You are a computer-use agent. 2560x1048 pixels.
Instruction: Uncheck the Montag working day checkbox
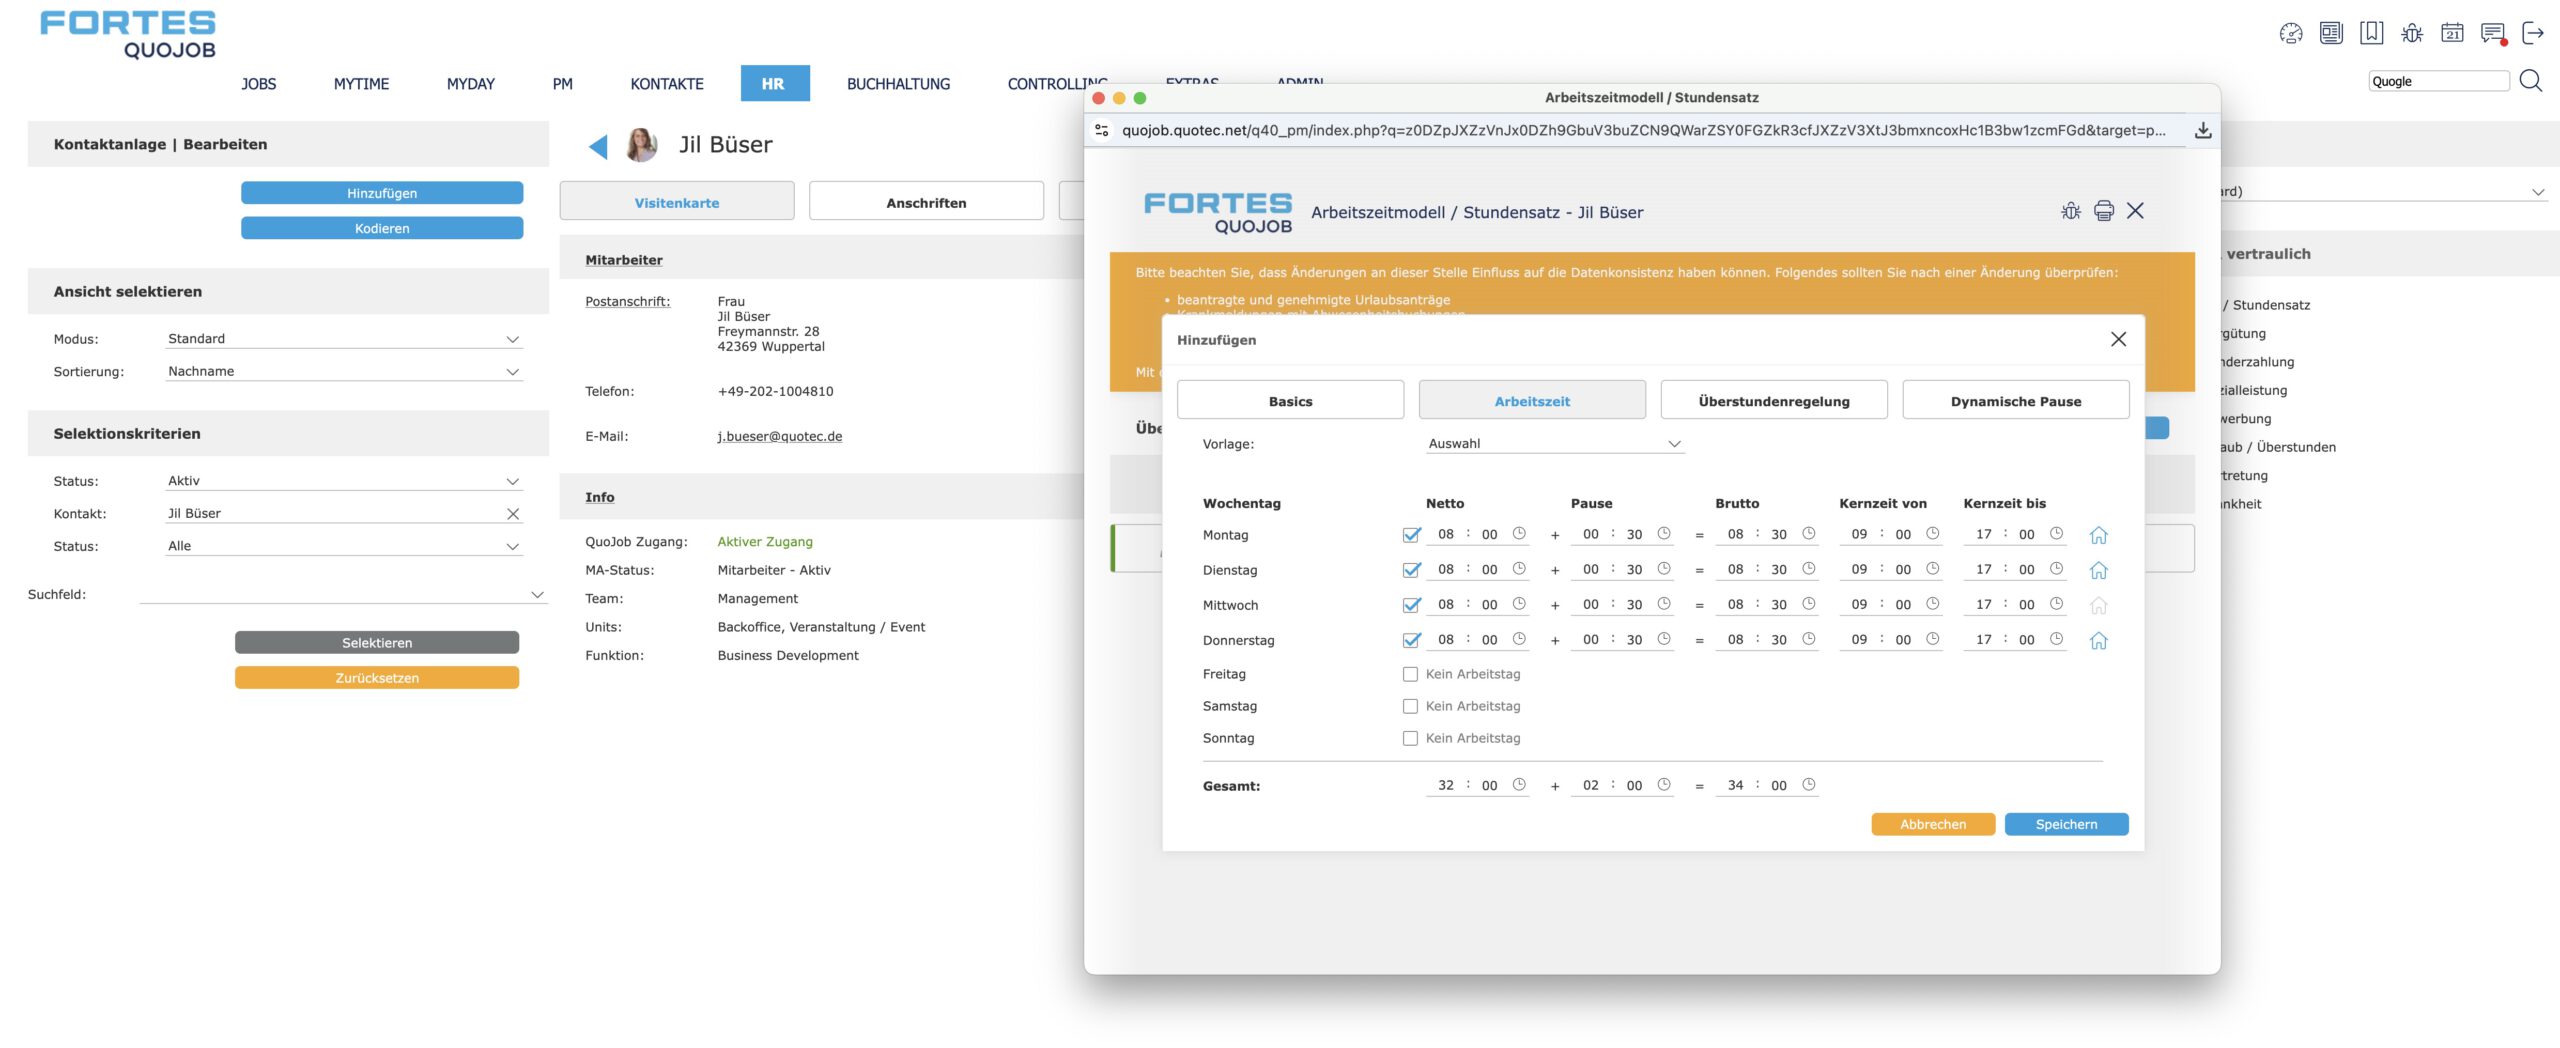(x=1411, y=535)
